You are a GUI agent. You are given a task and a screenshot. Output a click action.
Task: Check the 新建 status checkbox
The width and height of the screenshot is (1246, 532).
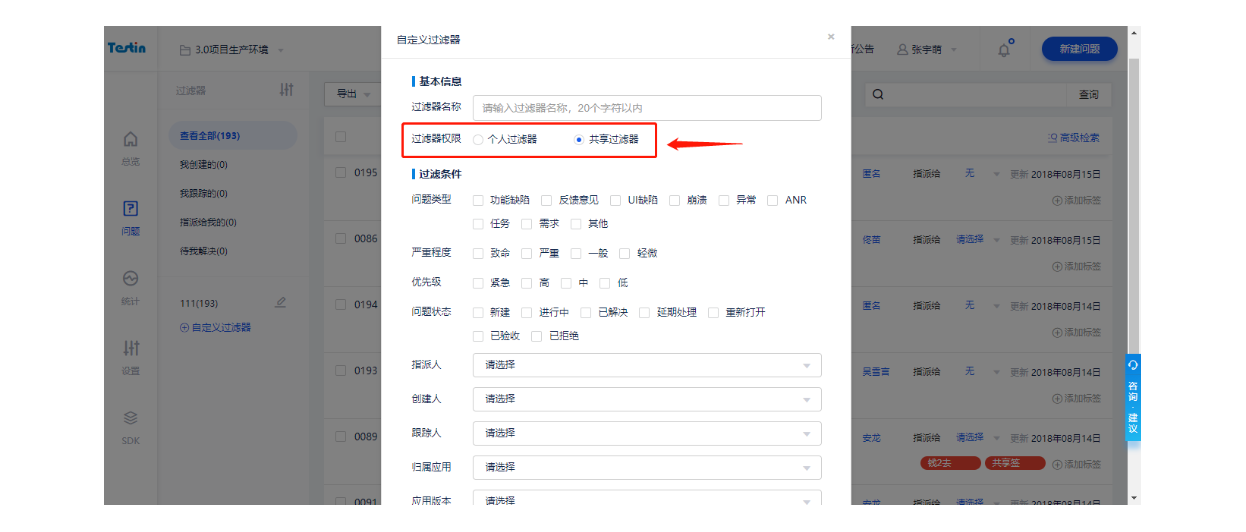(478, 313)
